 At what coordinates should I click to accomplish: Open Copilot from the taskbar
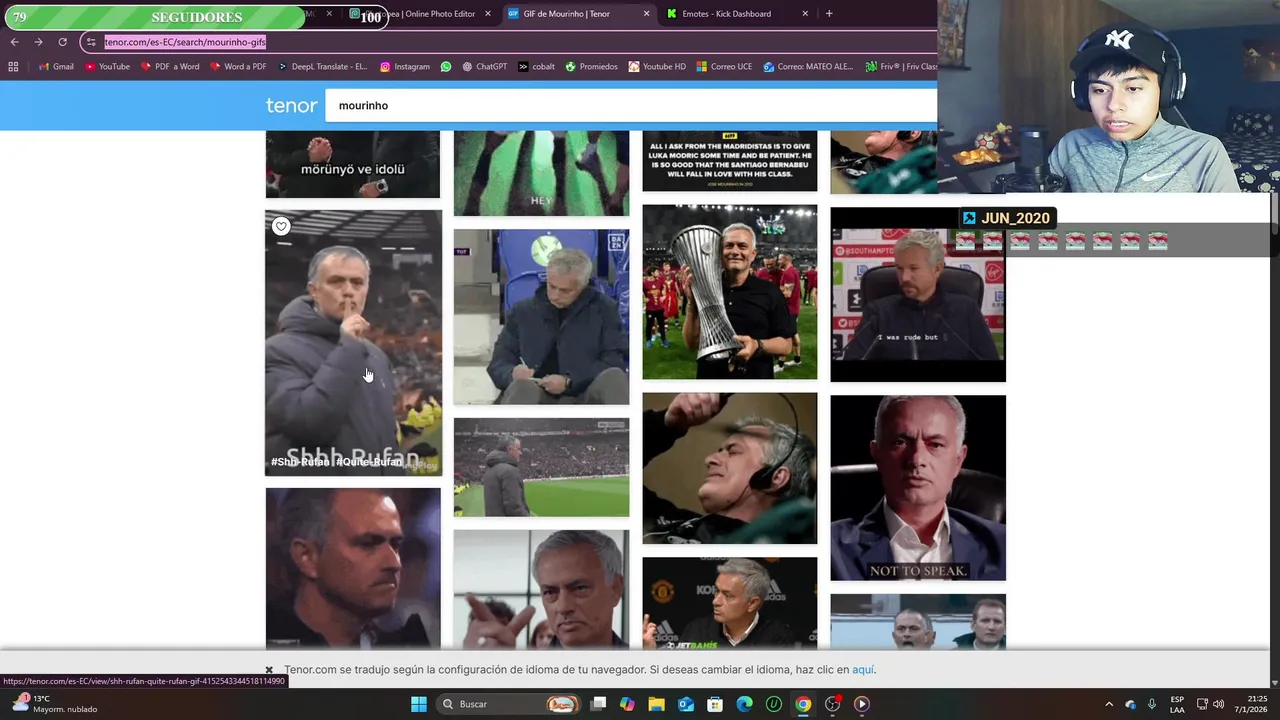pos(627,704)
